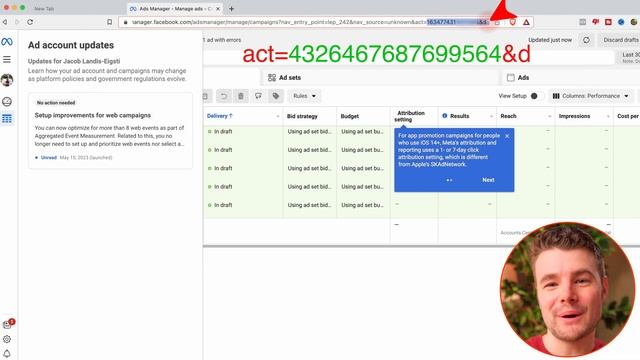Click the info icon beside Results
640x360 pixels.
point(445,116)
